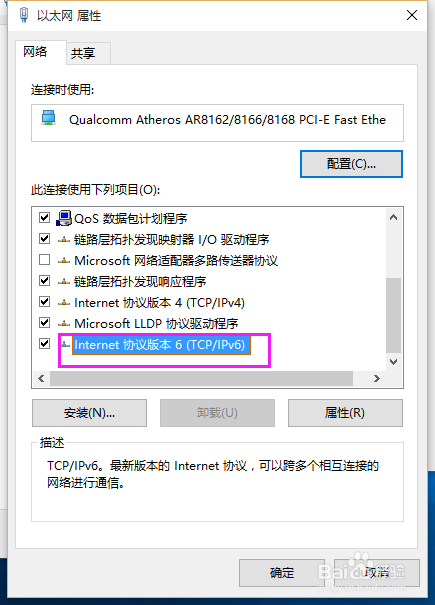Click the icon beside Microsoft 网络适配器多路传送器协议
The width and height of the screenshot is (435, 605).
(x=64, y=261)
